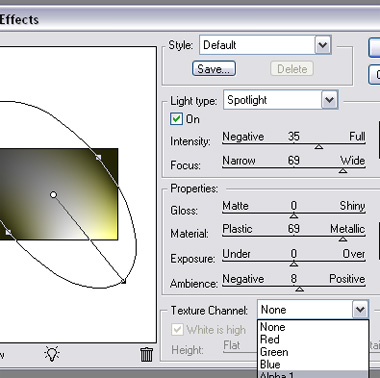Click the Save... style button
The height and width of the screenshot is (378, 380).
tap(214, 69)
